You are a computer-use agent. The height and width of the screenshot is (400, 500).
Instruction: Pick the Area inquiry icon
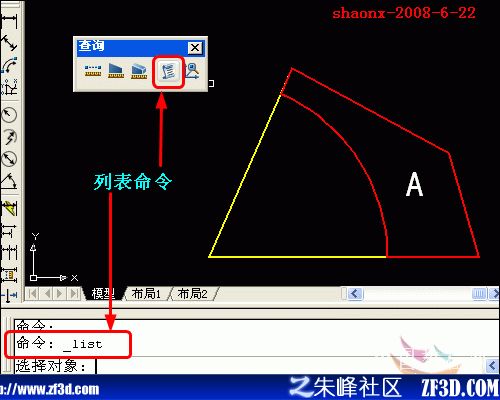pyautogui.click(x=116, y=71)
